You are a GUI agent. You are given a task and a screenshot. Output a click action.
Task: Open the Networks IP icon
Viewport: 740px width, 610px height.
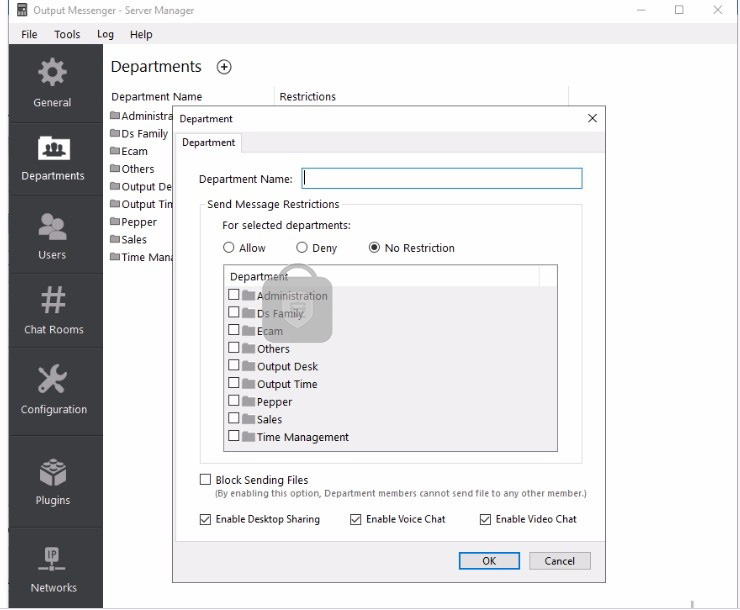click(x=52, y=558)
